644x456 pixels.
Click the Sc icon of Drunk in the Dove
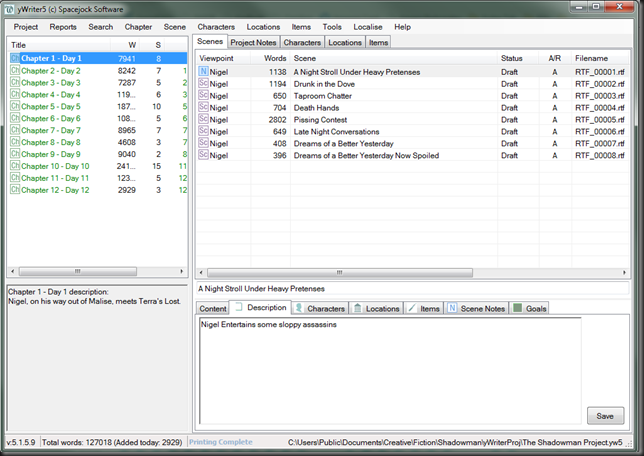(203, 83)
